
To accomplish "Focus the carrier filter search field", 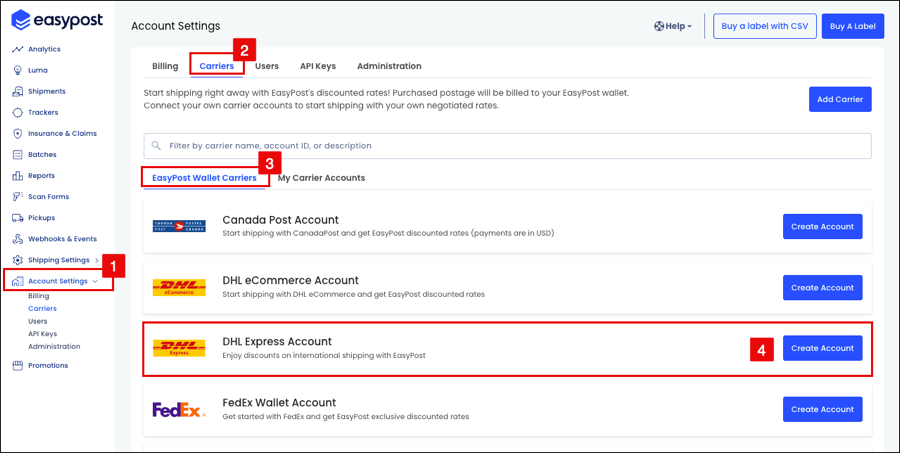I will pos(507,146).
